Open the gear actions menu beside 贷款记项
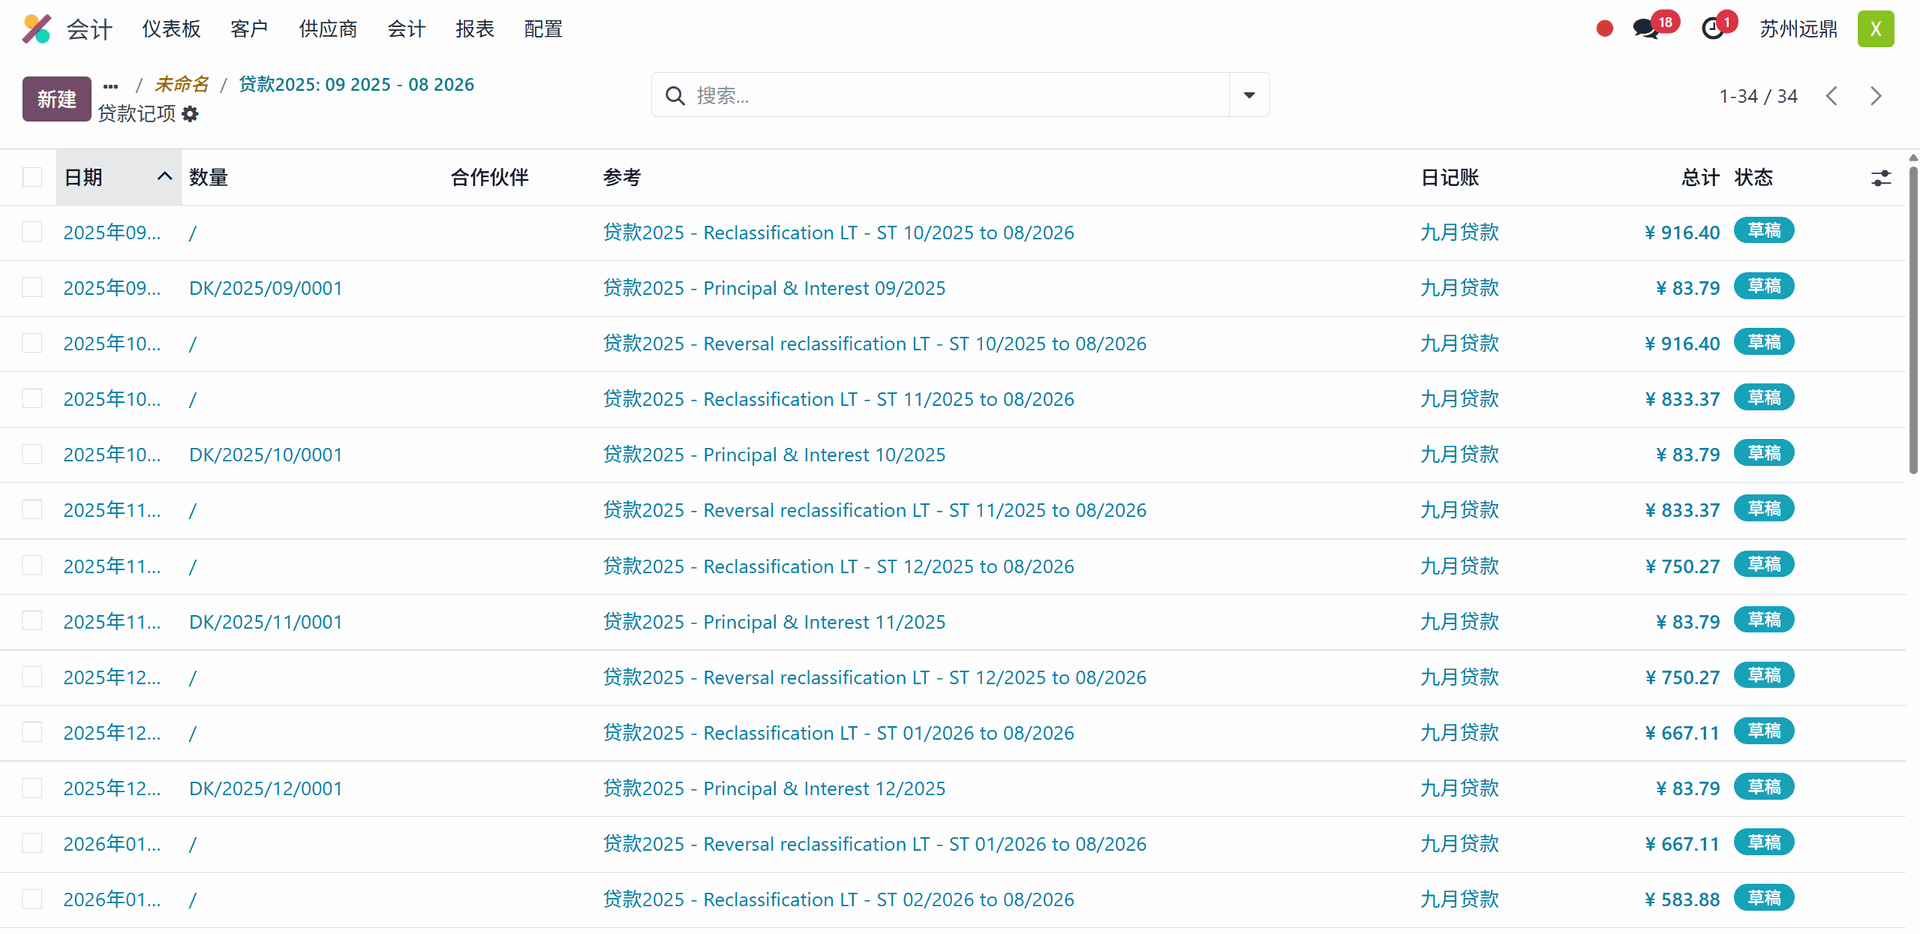 tap(190, 114)
